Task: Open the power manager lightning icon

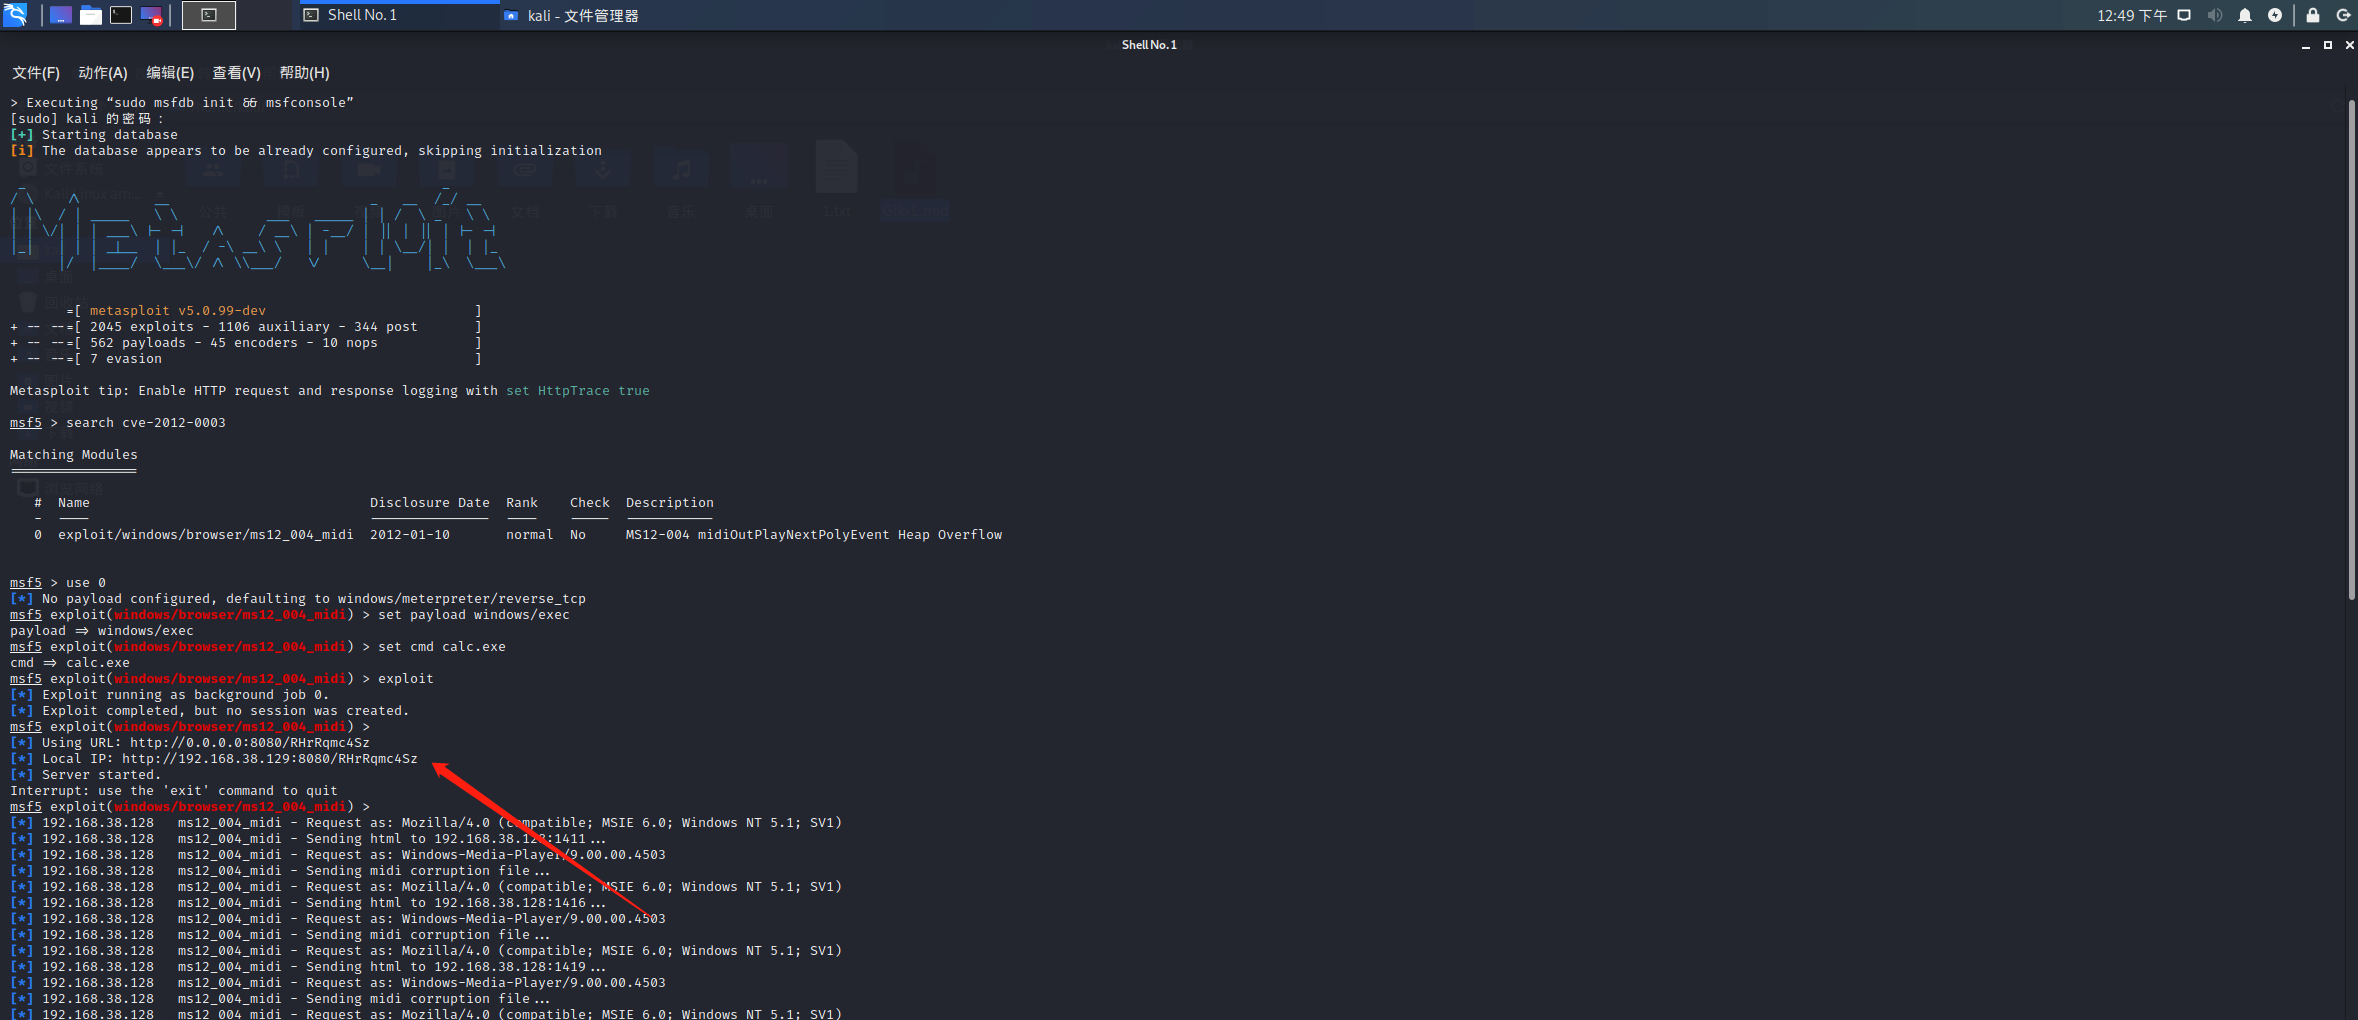Action: pos(2275,15)
